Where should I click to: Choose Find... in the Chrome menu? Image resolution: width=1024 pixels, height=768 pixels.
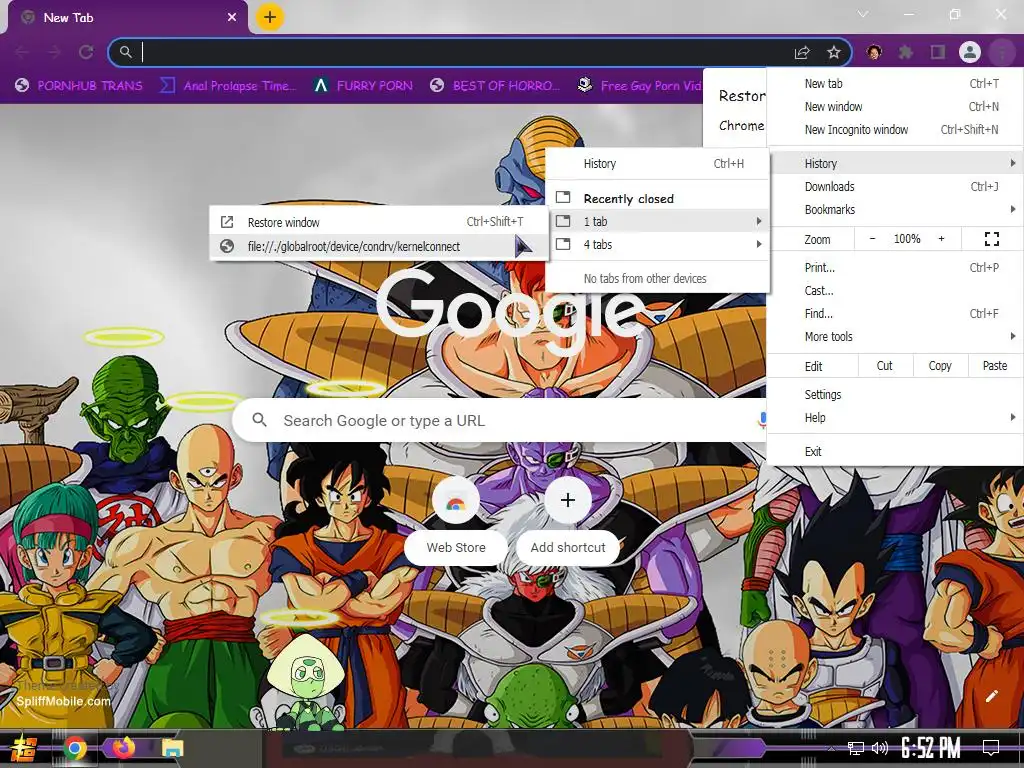click(895, 313)
